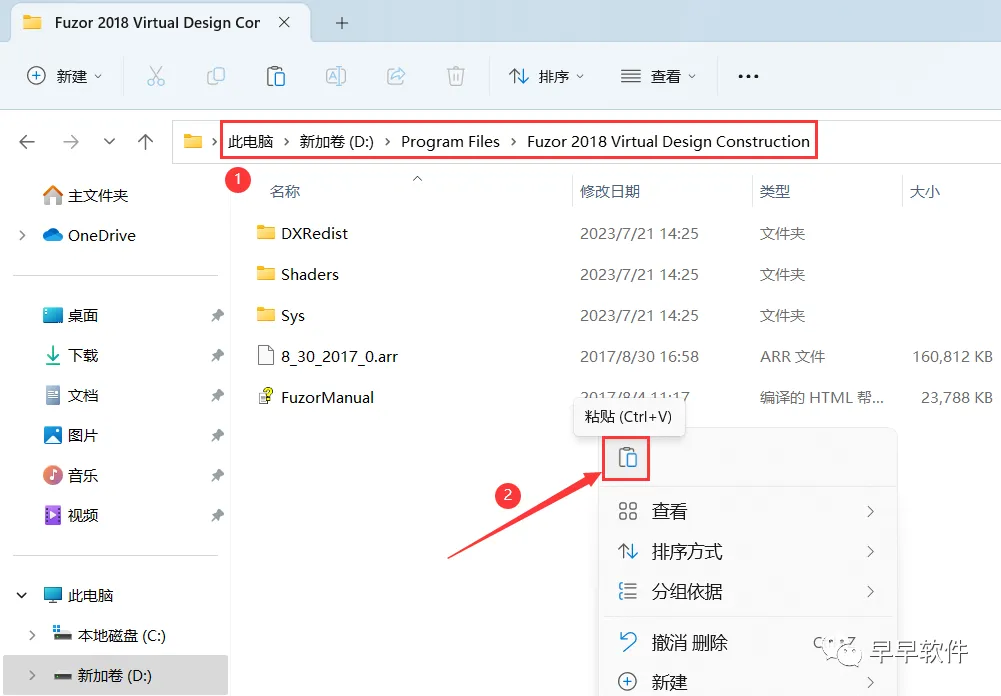Navigate to 此电脑 in address bar
This screenshot has height=696, width=1001.
[250, 142]
